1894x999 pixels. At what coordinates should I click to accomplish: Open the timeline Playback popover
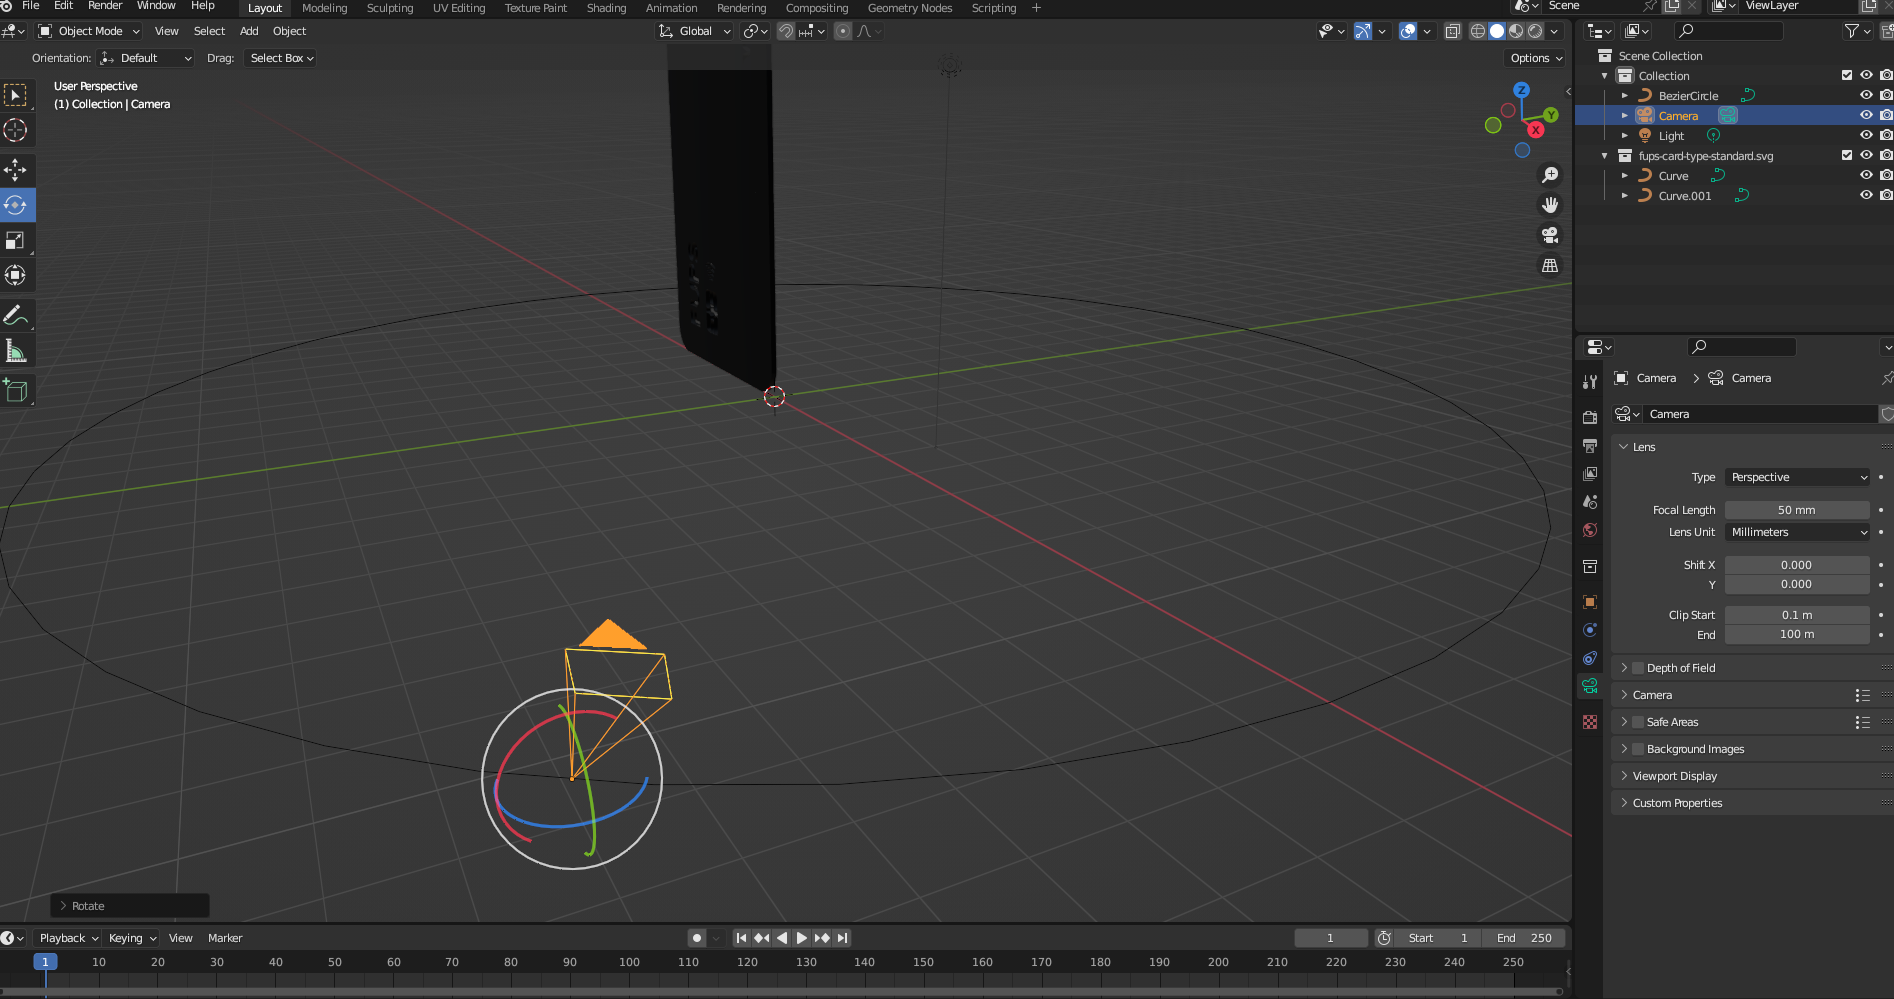click(x=68, y=938)
